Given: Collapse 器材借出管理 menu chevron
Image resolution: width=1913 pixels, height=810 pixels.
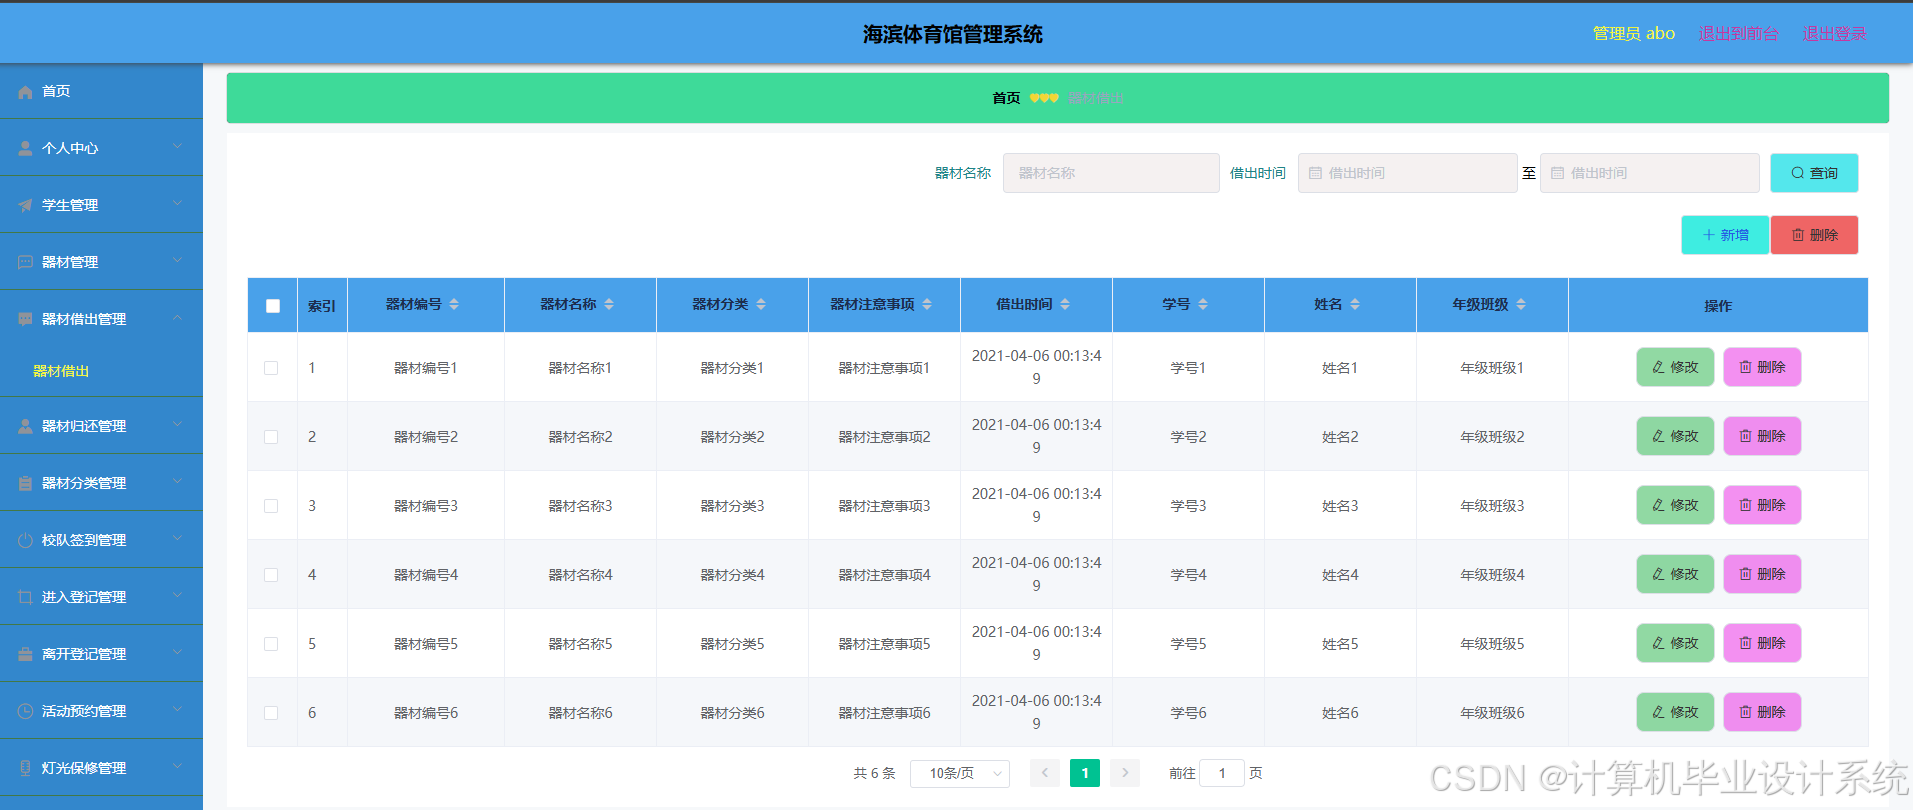Looking at the screenshot, I should [177, 318].
